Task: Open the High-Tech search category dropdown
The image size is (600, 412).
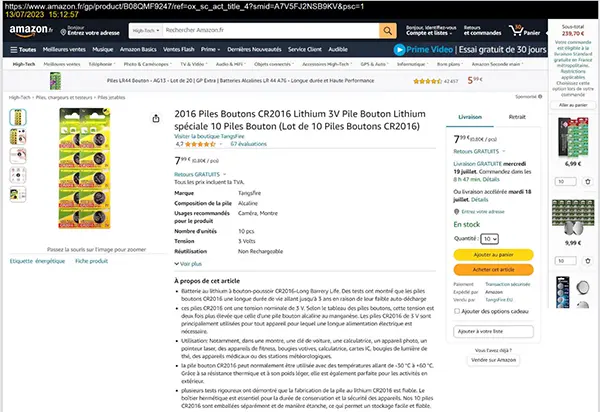Action: [x=146, y=31]
